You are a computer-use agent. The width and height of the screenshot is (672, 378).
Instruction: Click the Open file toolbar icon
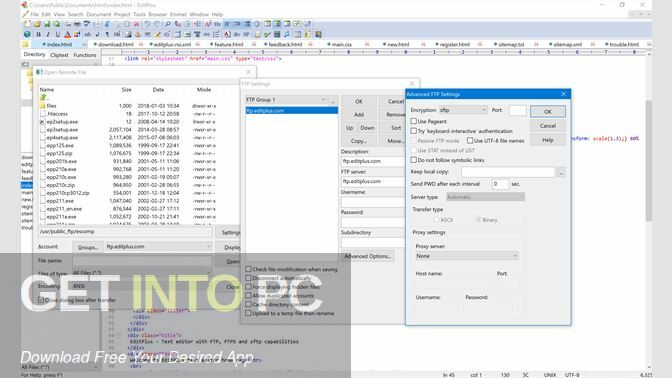[37, 24]
